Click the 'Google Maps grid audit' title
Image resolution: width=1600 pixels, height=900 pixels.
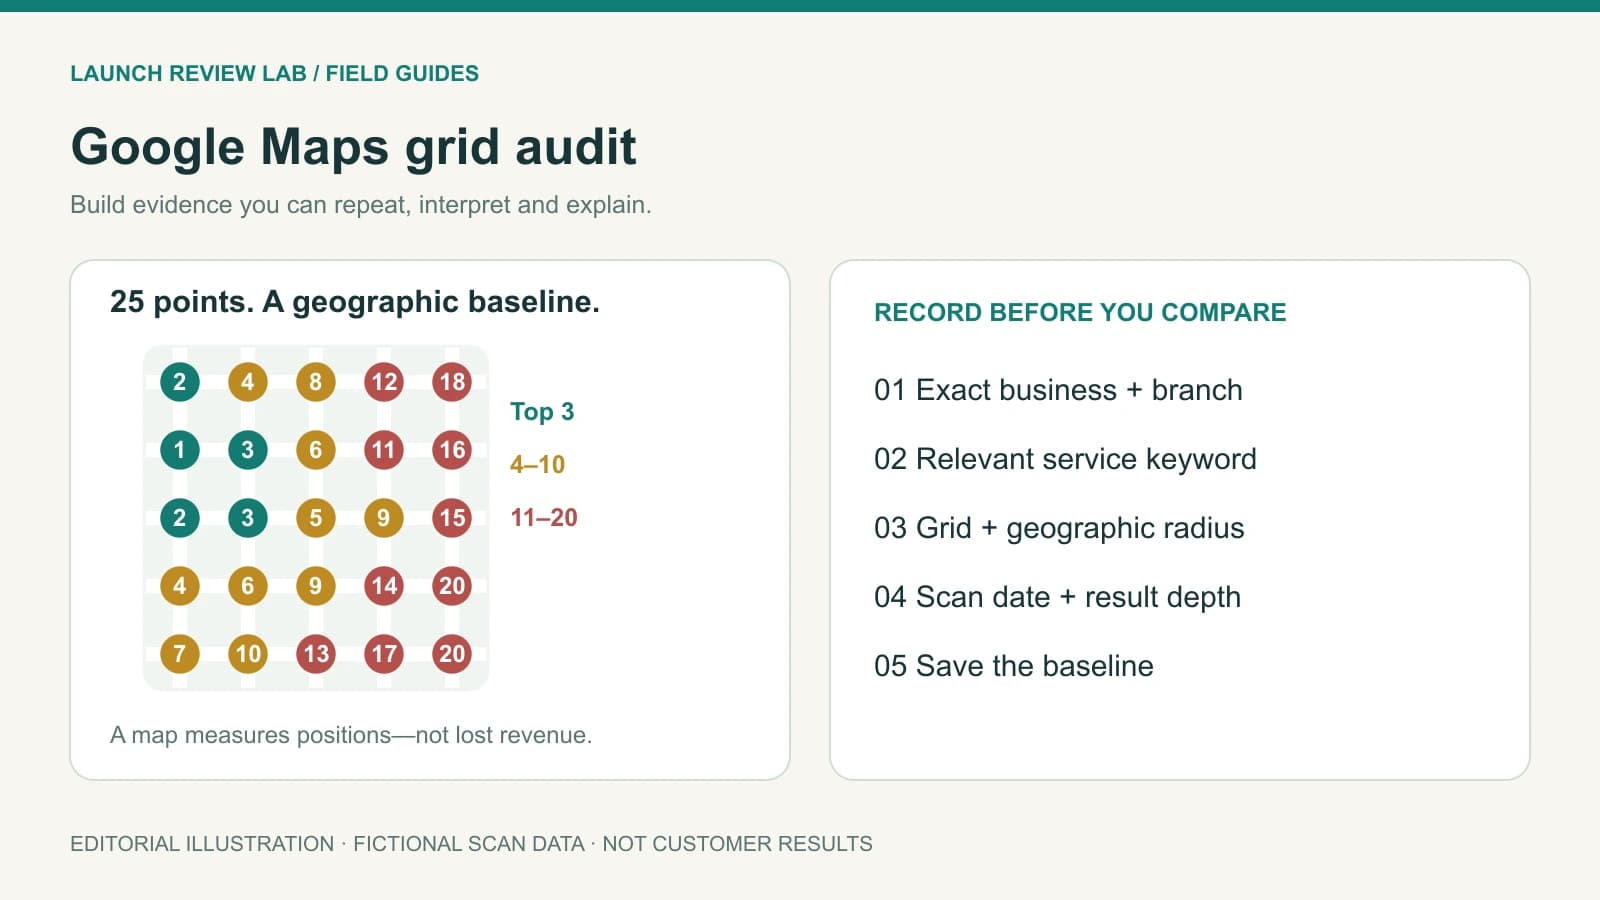(353, 147)
